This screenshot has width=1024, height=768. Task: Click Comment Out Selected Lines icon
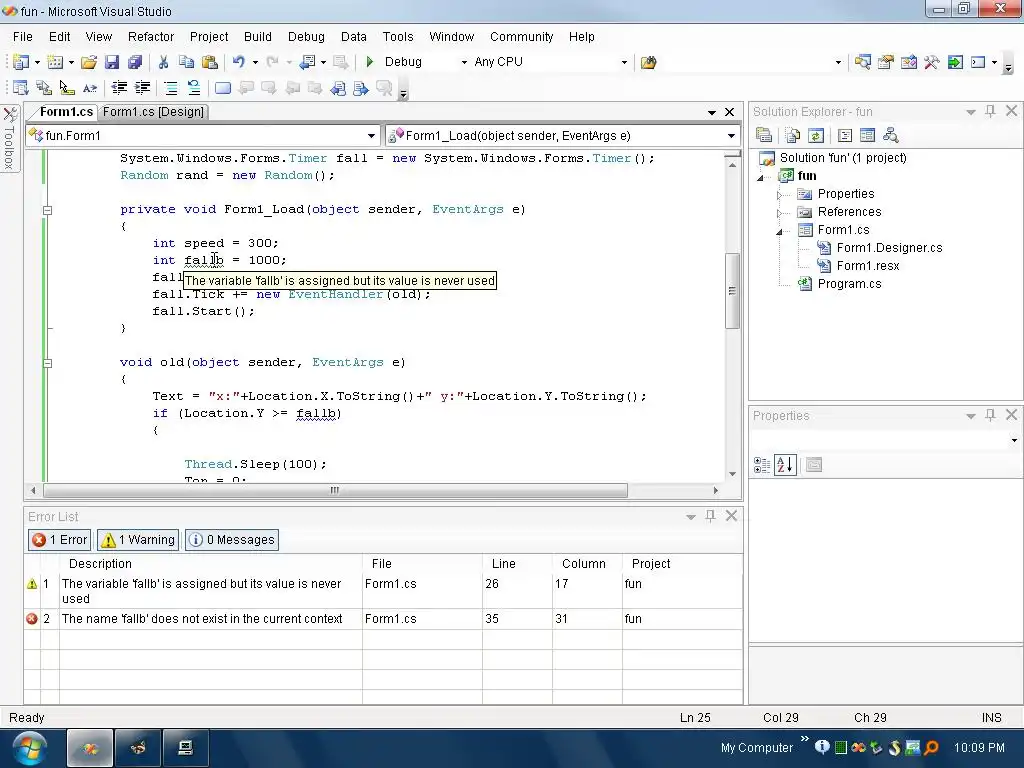170,88
